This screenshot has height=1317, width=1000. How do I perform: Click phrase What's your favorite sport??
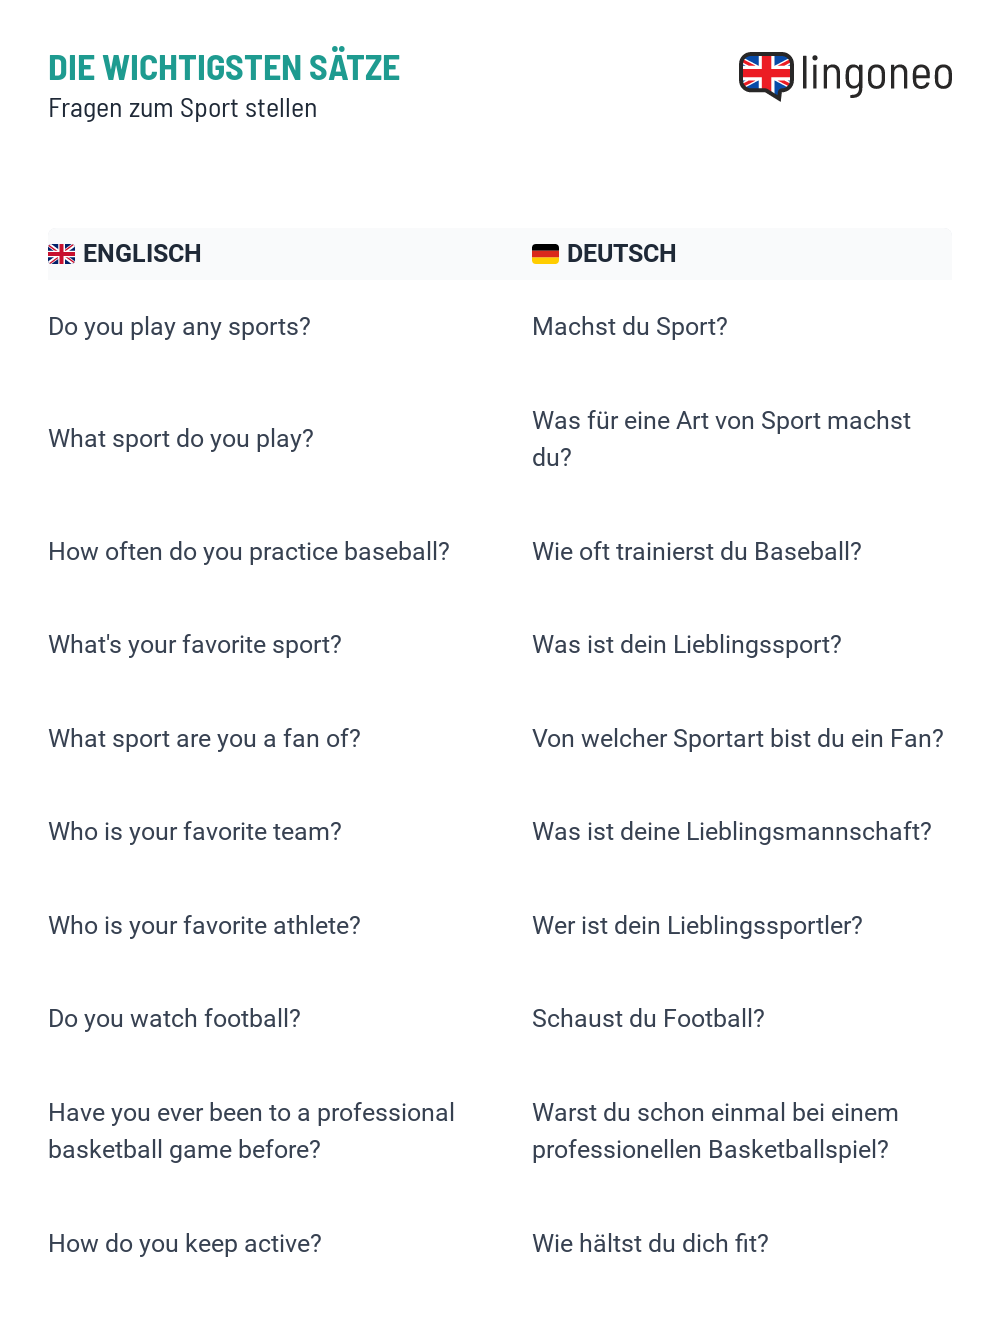[195, 645]
